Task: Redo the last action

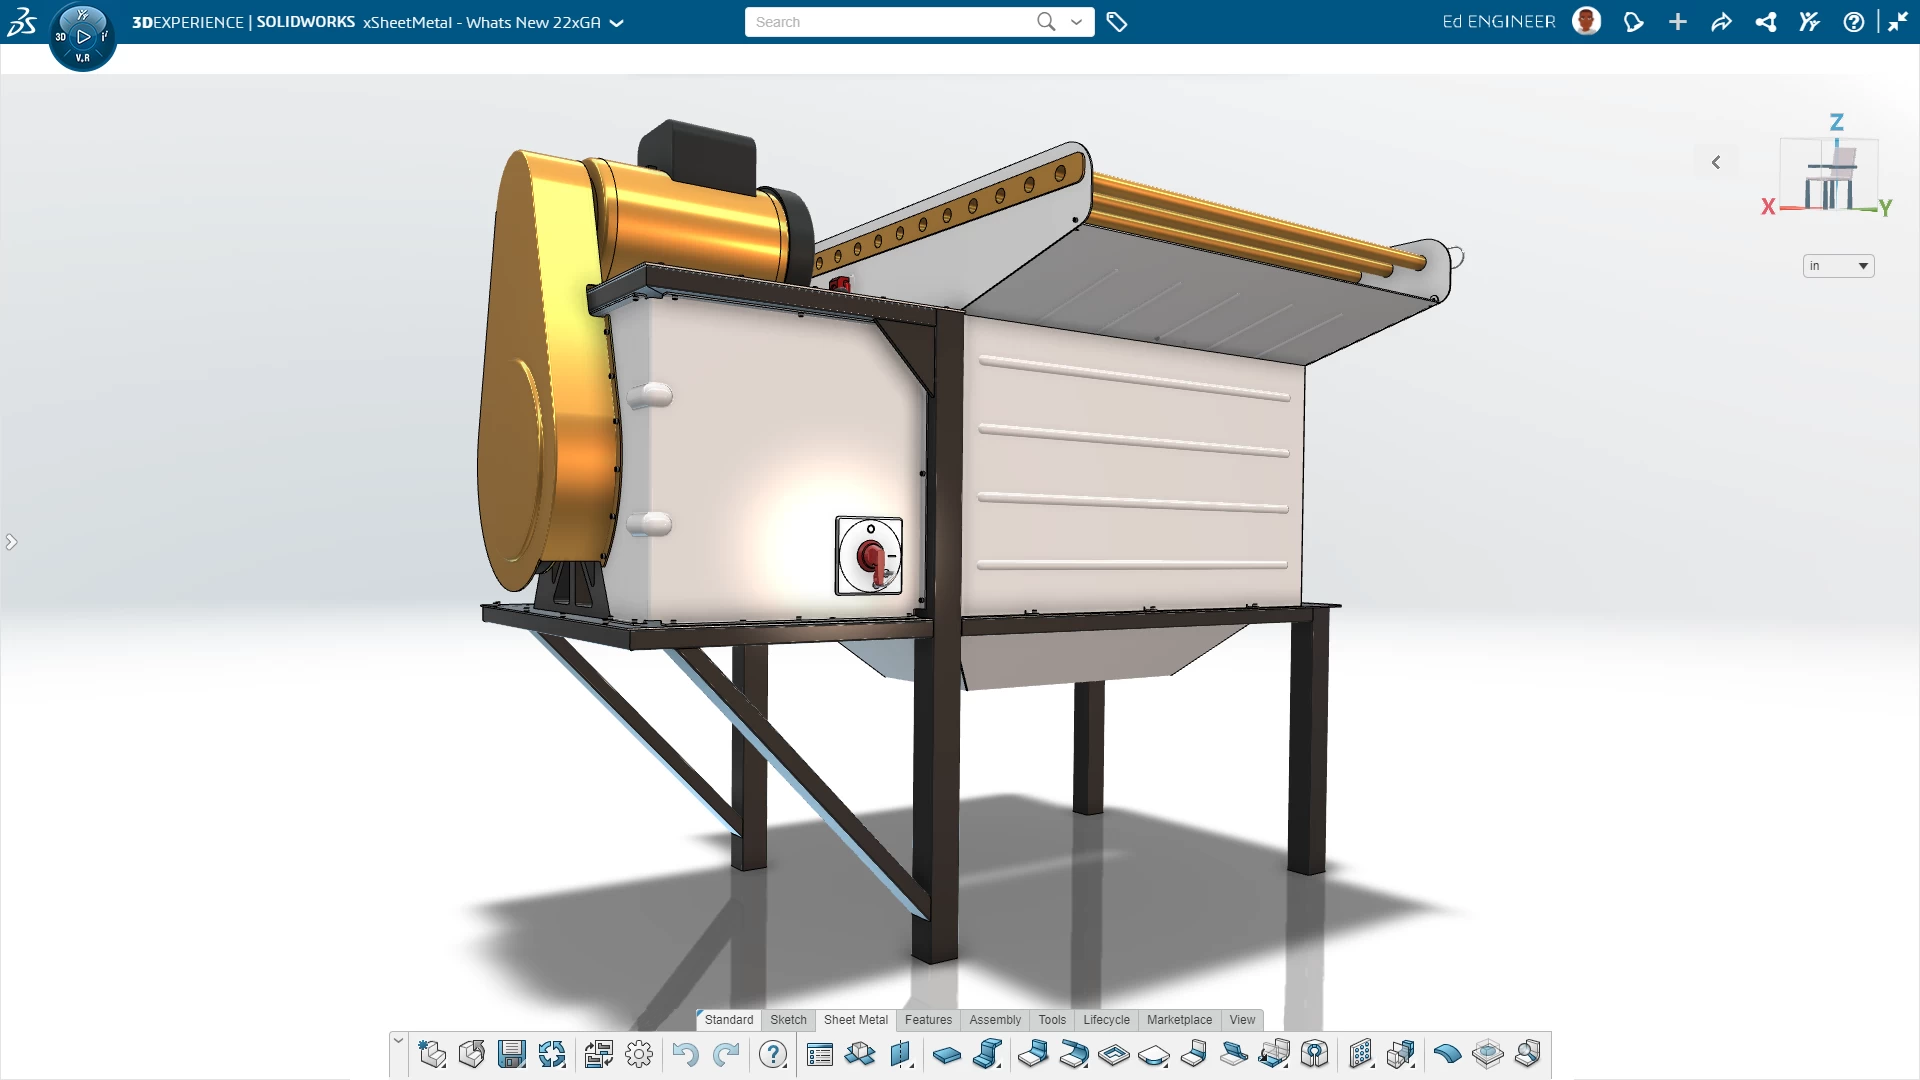Action: point(727,1054)
